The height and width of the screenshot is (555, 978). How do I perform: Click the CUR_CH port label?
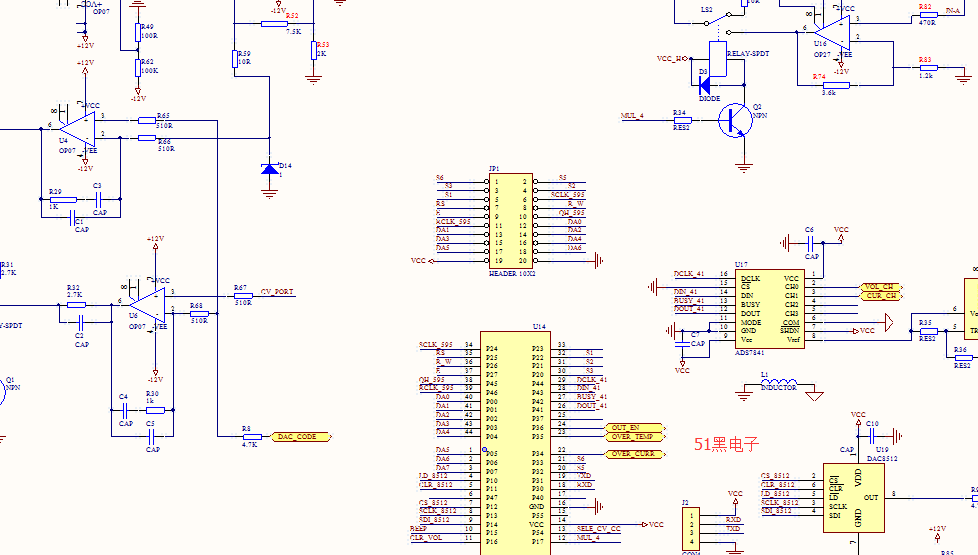pos(881,296)
